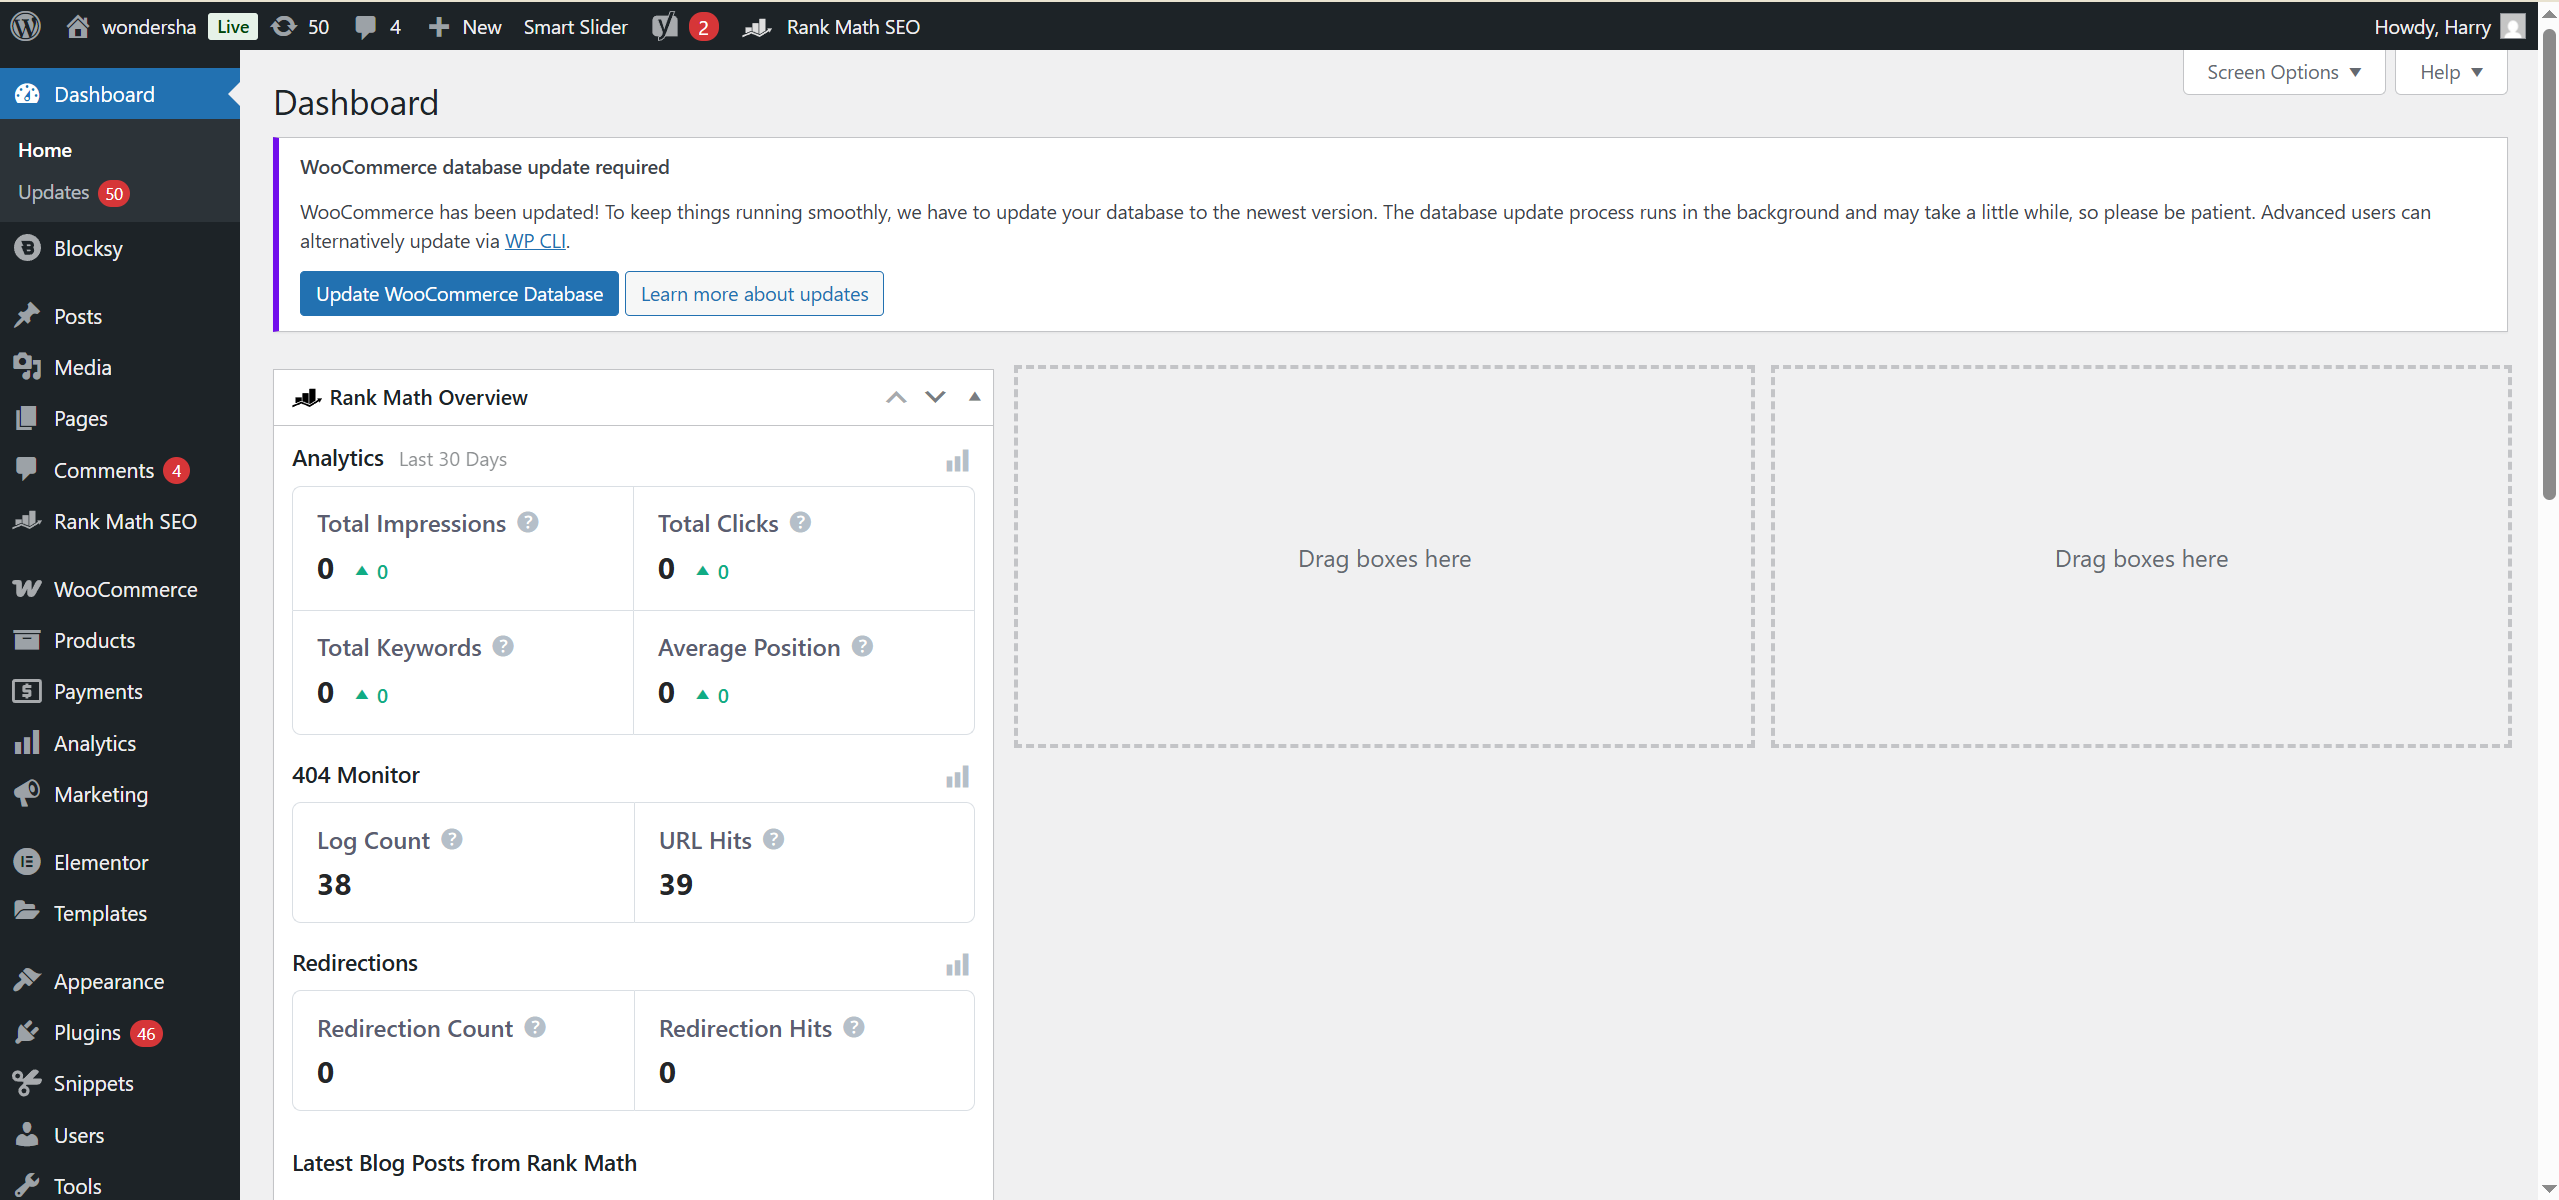Open Smart Slider from the admin bar

coord(576,26)
